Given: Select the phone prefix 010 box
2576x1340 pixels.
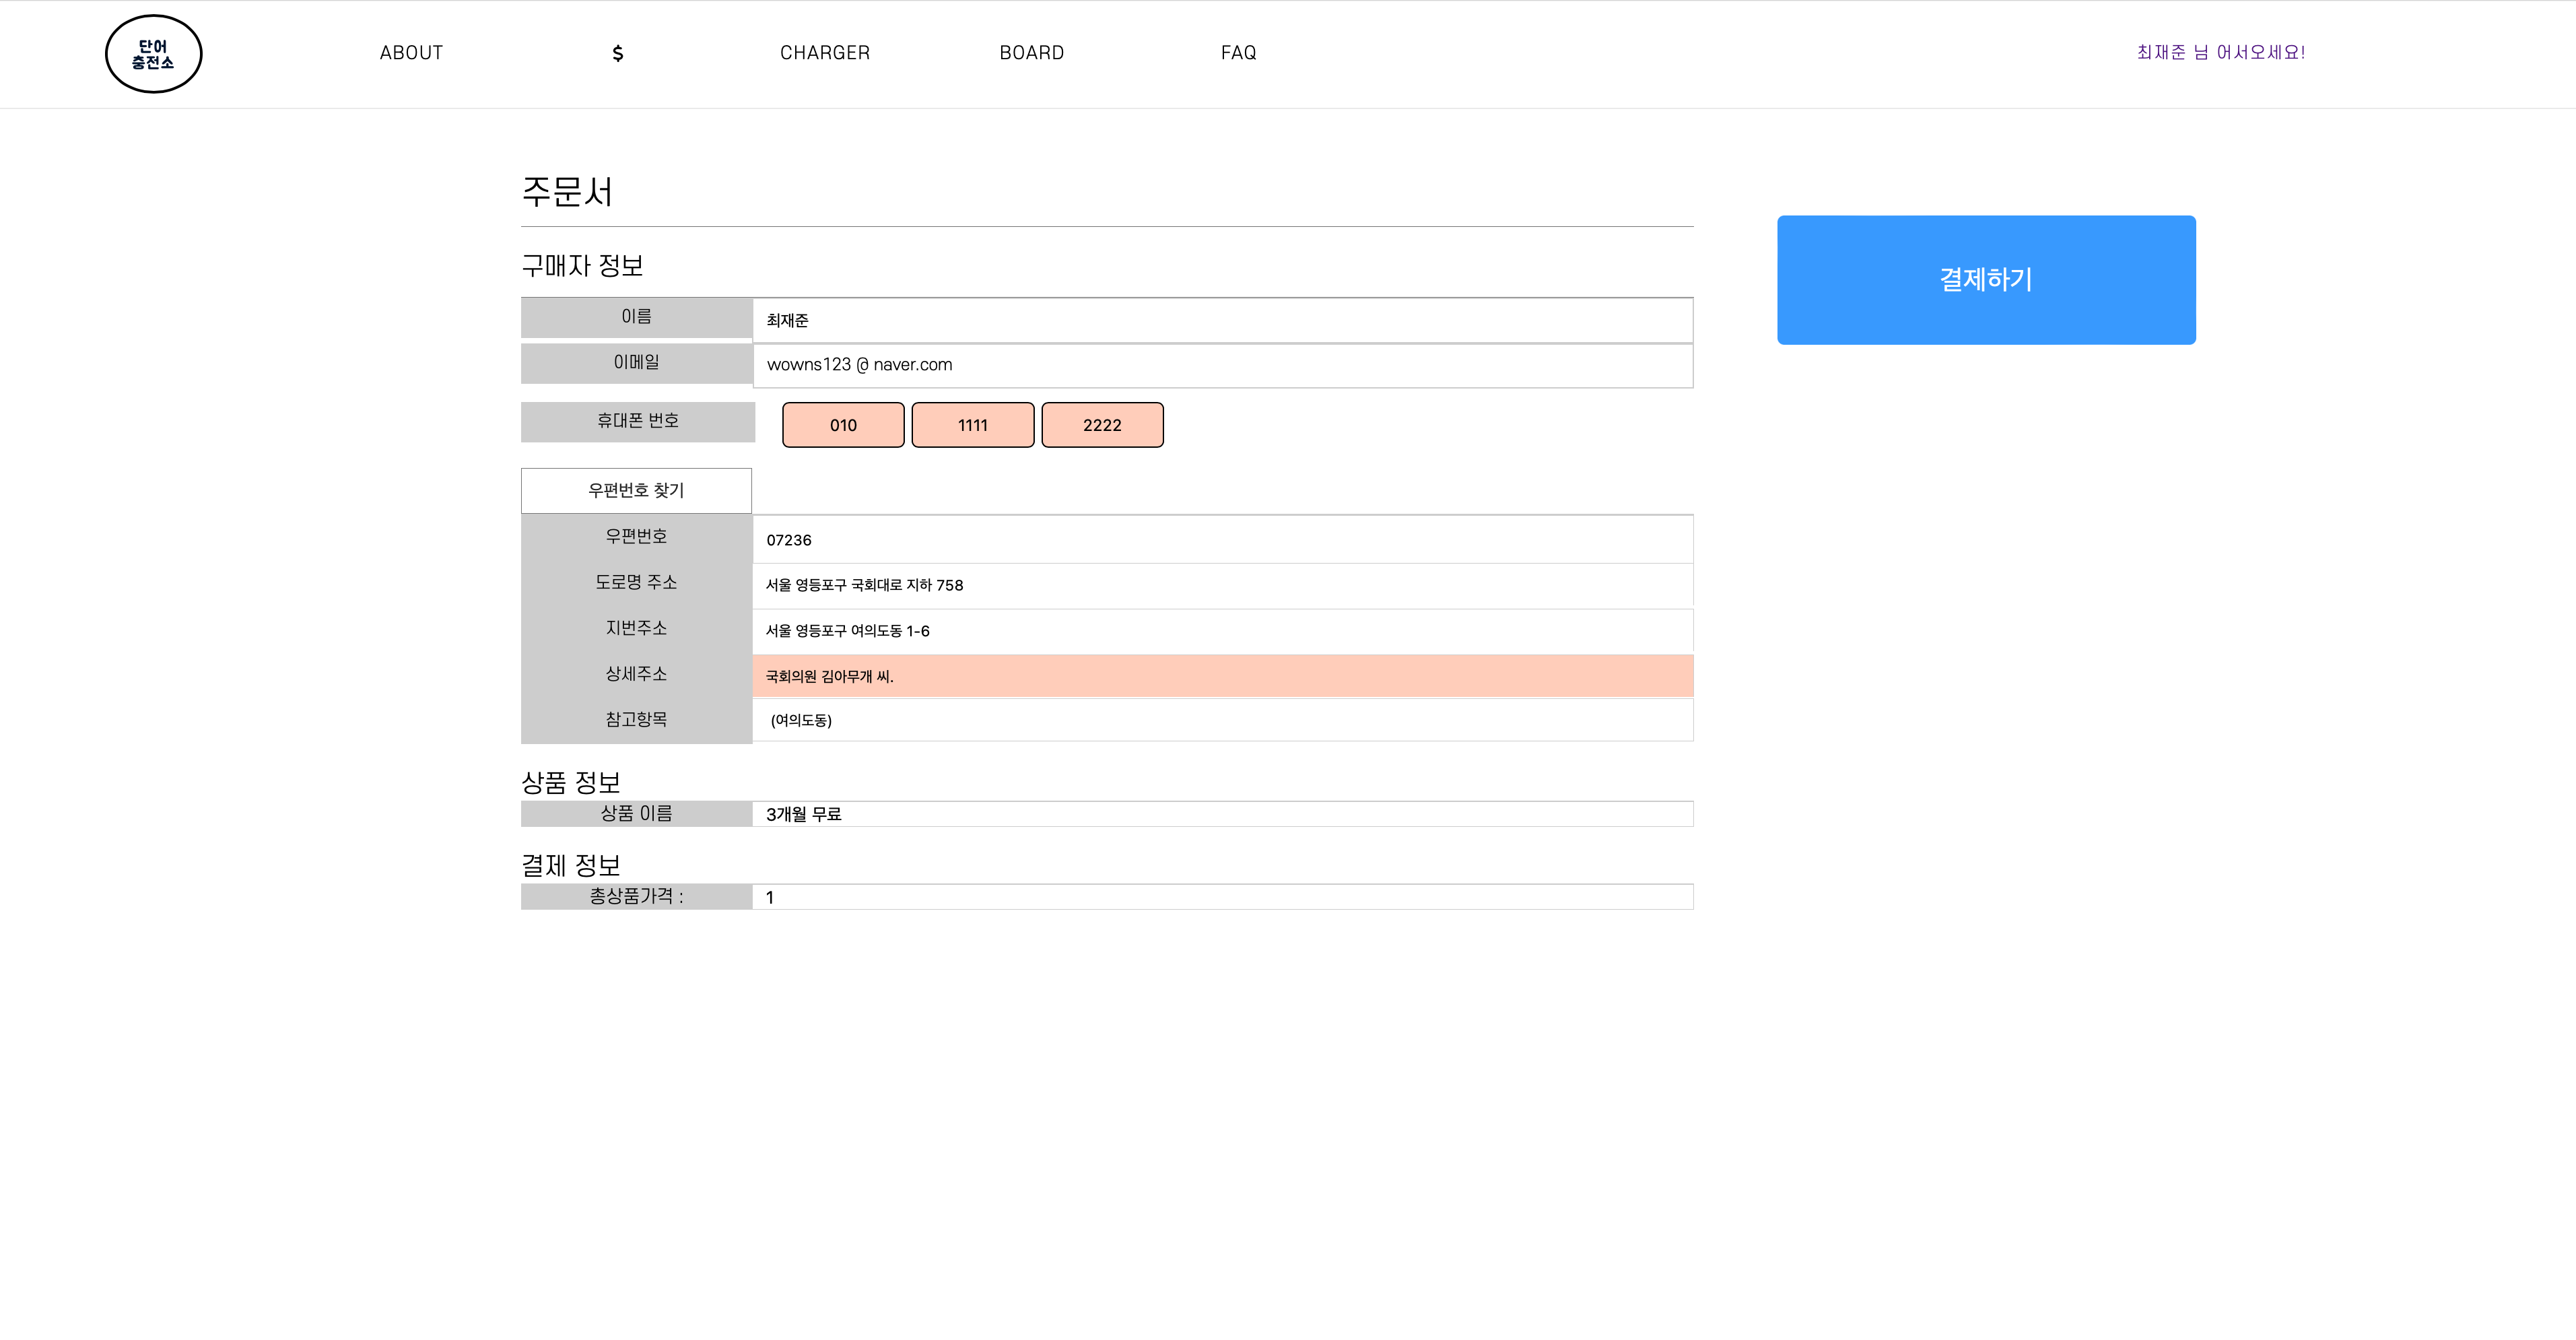Looking at the screenshot, I should [x=843, y=425].
